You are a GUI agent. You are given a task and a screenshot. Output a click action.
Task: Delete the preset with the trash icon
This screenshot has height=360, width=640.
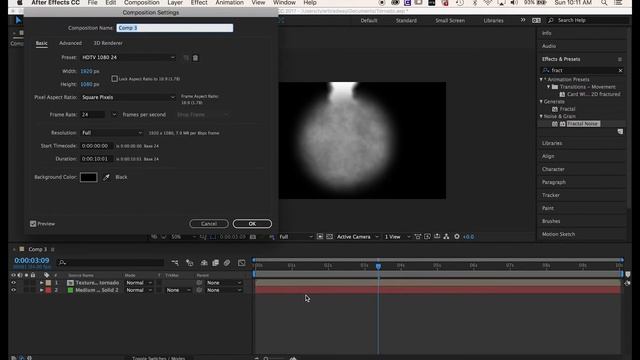pyautogui.click(x=196, y=58)
